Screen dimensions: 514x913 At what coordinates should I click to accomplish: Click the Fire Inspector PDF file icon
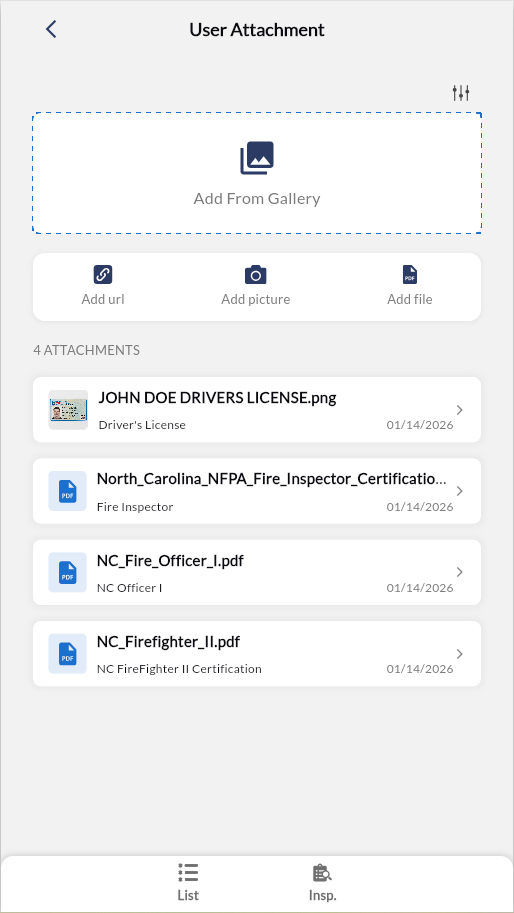[68, 491]
